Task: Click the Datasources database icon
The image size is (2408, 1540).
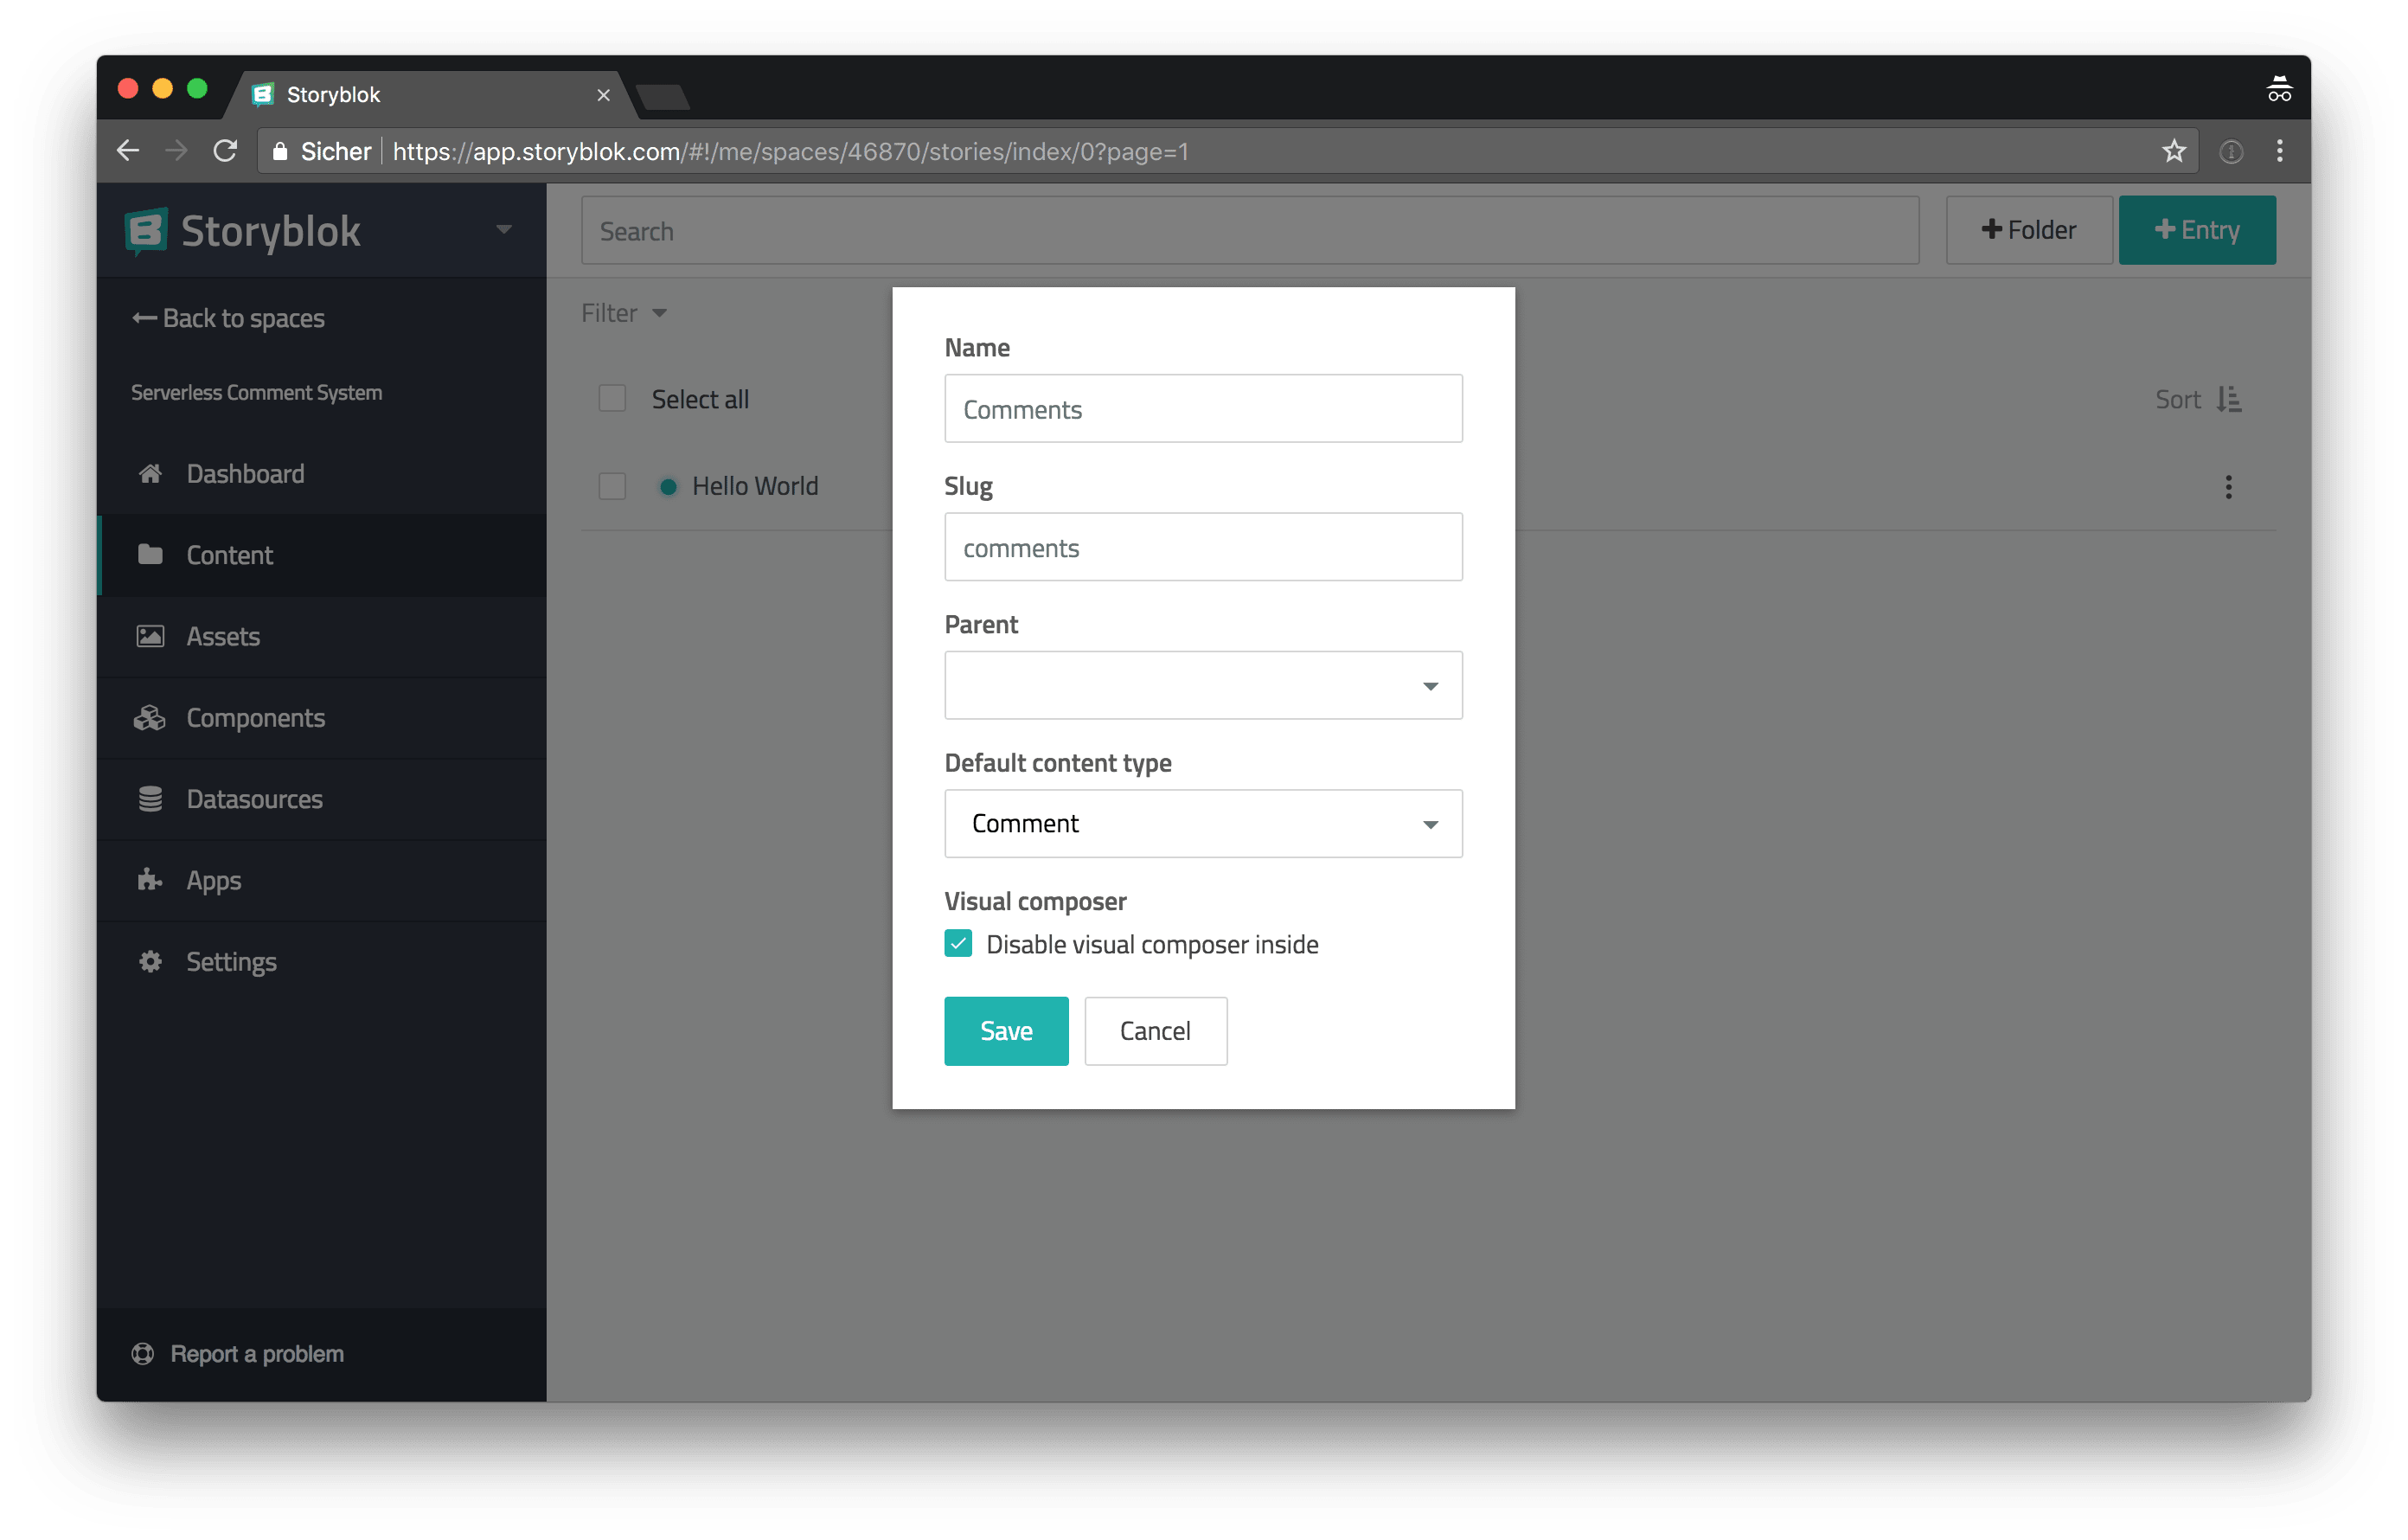Action: click(x=150, y=799)
